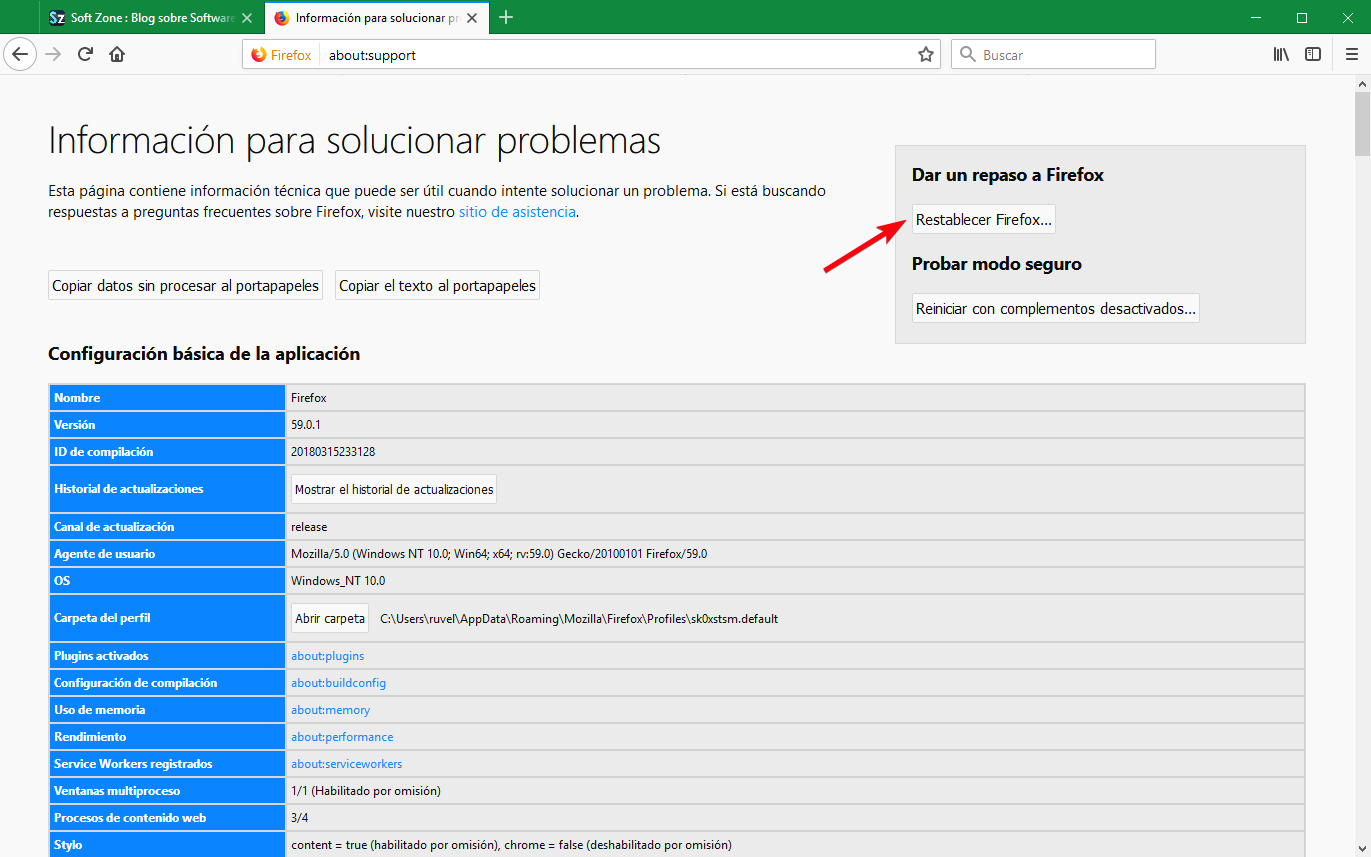Click the Firefox identity icon in address bar
The height and width of the screenshot is (857, 1371).
281,55
